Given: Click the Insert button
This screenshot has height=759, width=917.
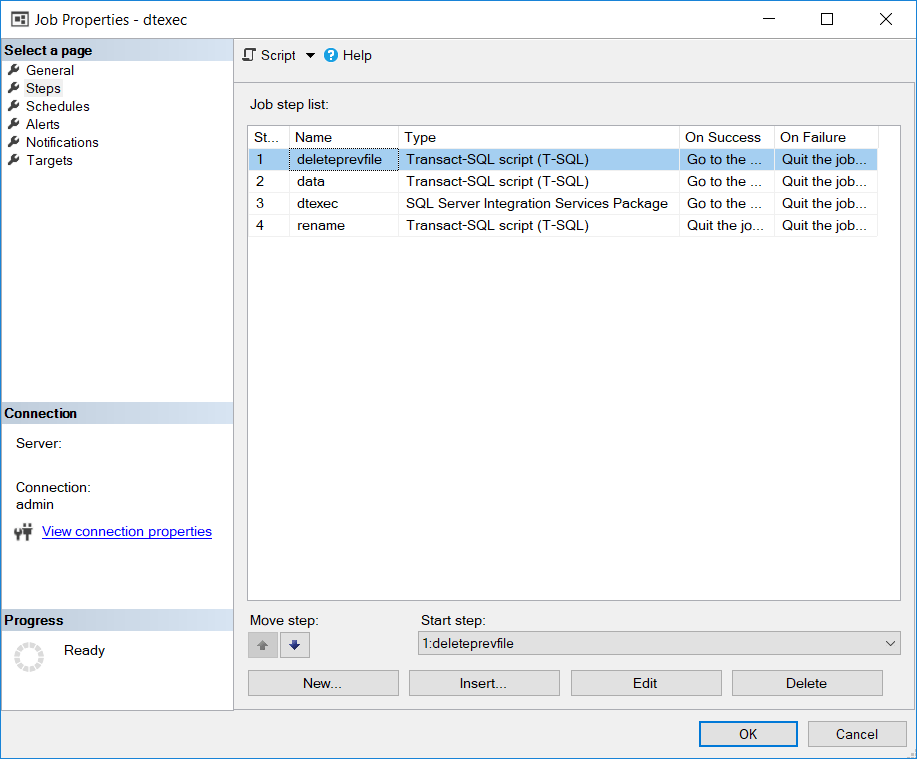Looking at the screenshot, I should point(483,682).
